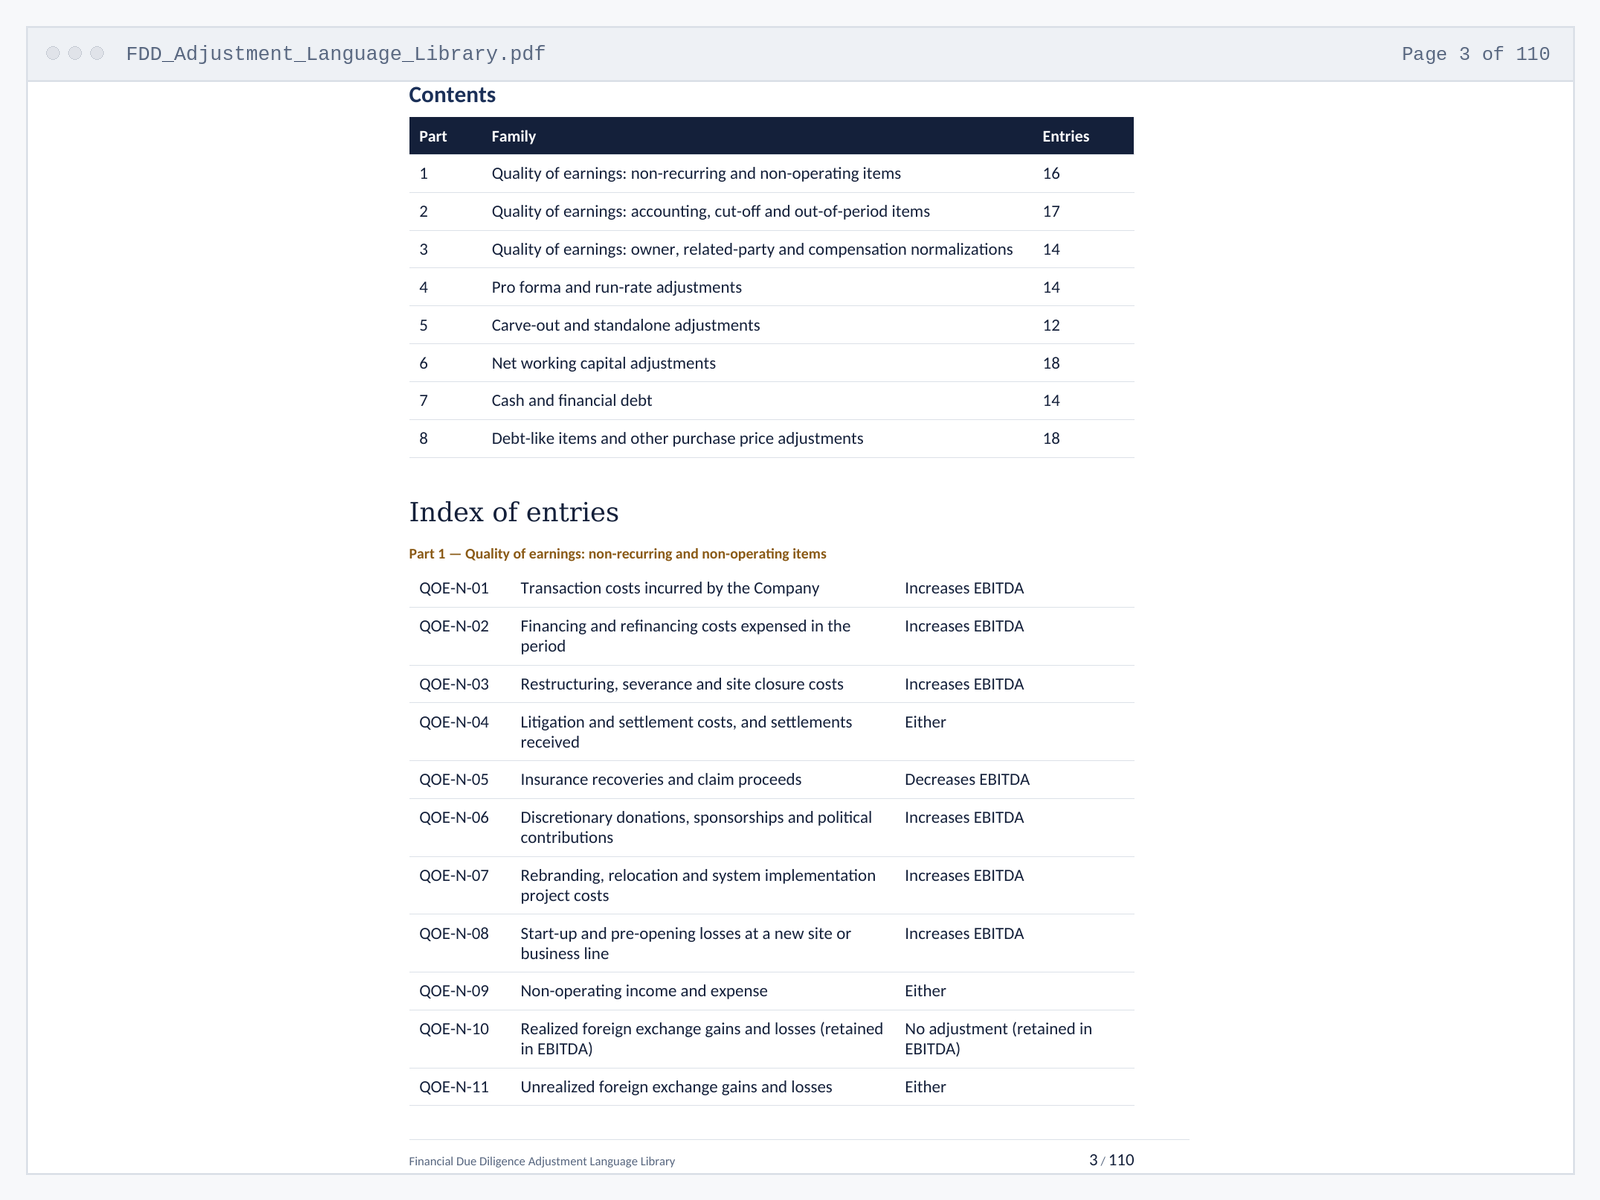Image resolution: width=1600 pixels, height=1200 pixels.
Task: Click the Entries column header
Action: click(x=1066, y=136)
